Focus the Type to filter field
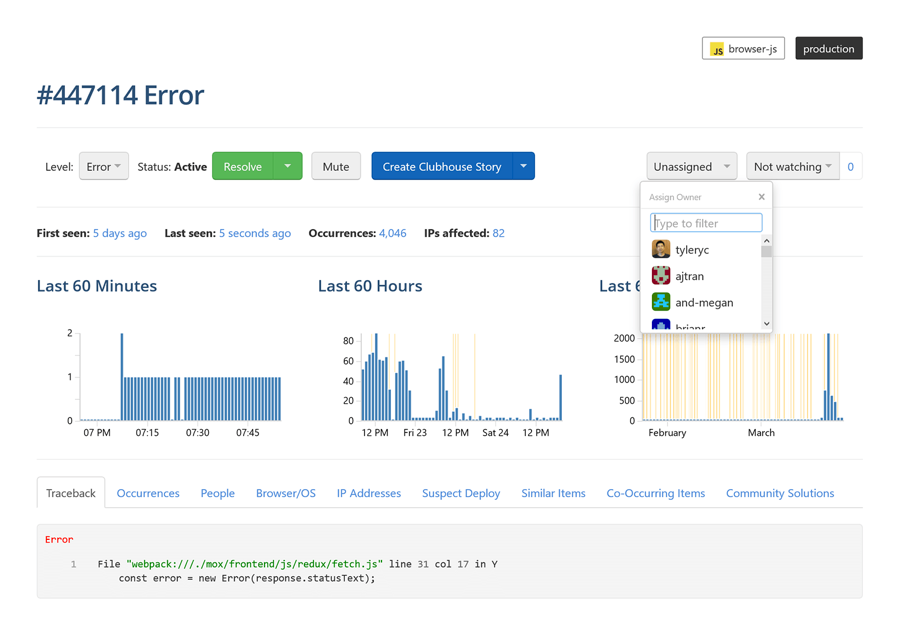Image resolution: width=899 pixels, height=629 pixels. tap(706, 222)
